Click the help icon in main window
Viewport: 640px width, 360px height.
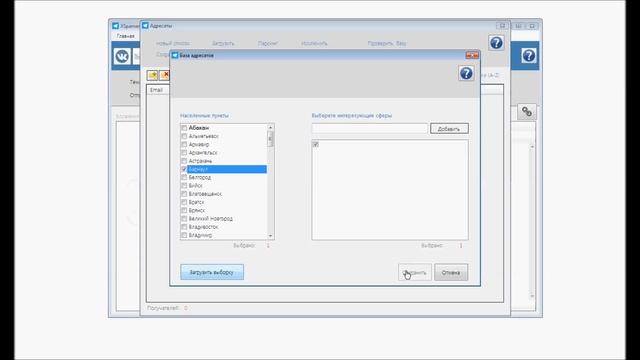pos(529,56)
